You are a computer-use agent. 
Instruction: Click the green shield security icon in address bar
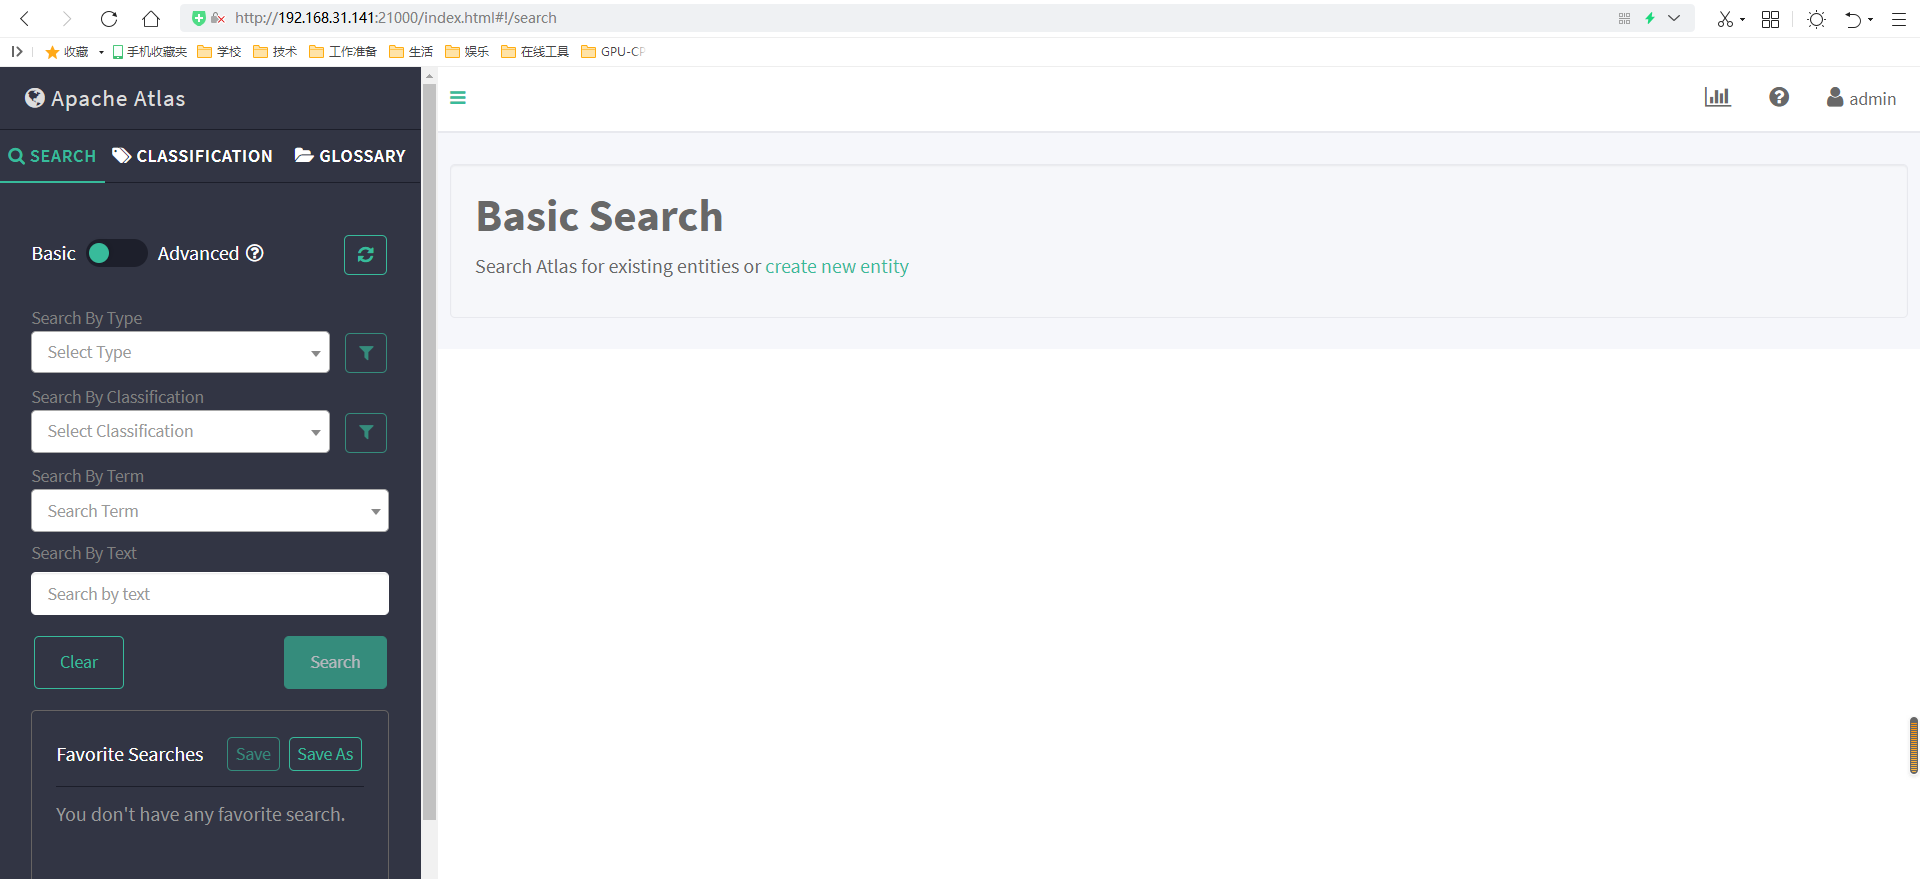pos(199,18)
